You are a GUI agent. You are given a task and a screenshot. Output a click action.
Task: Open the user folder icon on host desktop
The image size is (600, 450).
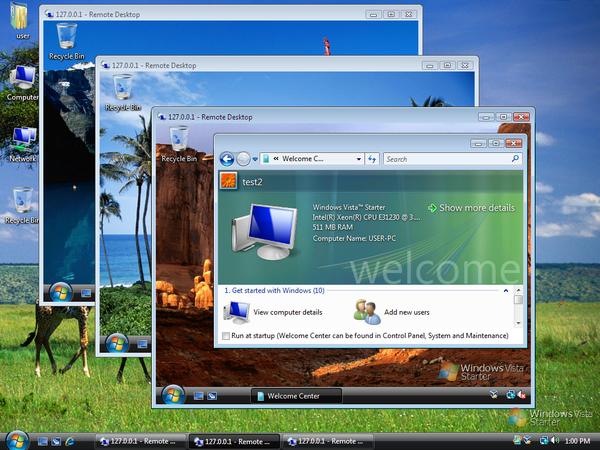click(x=20, y=19)
